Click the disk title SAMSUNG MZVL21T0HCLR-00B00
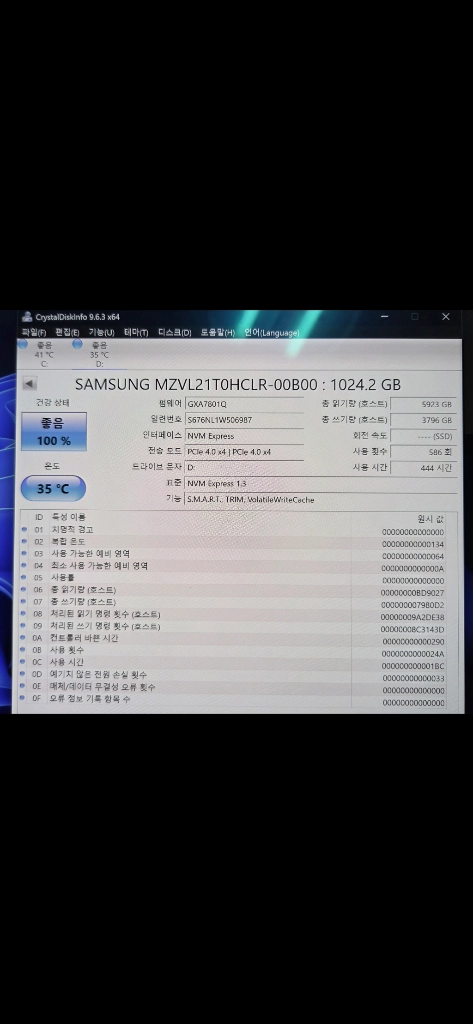Viewport: 473px width, 1024px height. click(x=238, y=384)
